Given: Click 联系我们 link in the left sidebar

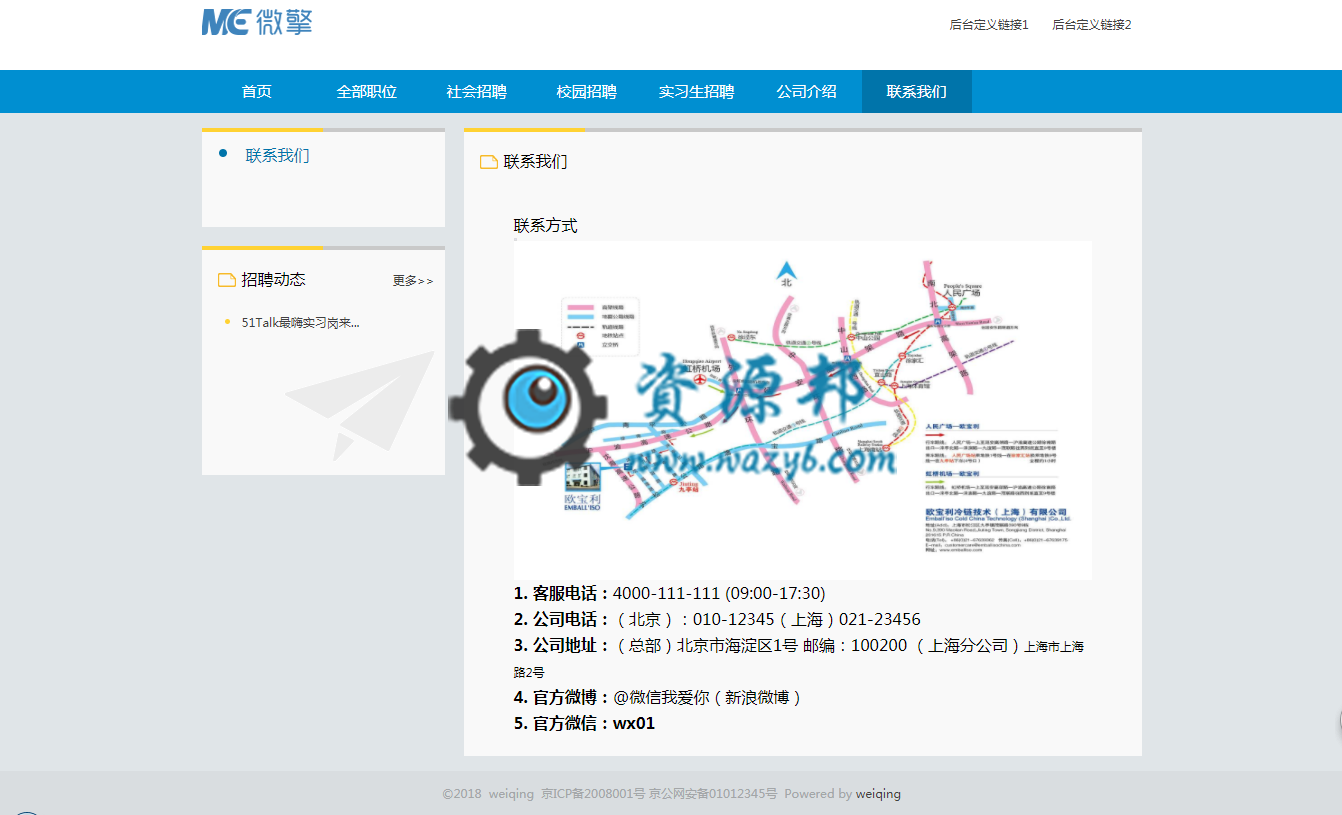Looking at the screenshot, I should click(x=278, y=156).
